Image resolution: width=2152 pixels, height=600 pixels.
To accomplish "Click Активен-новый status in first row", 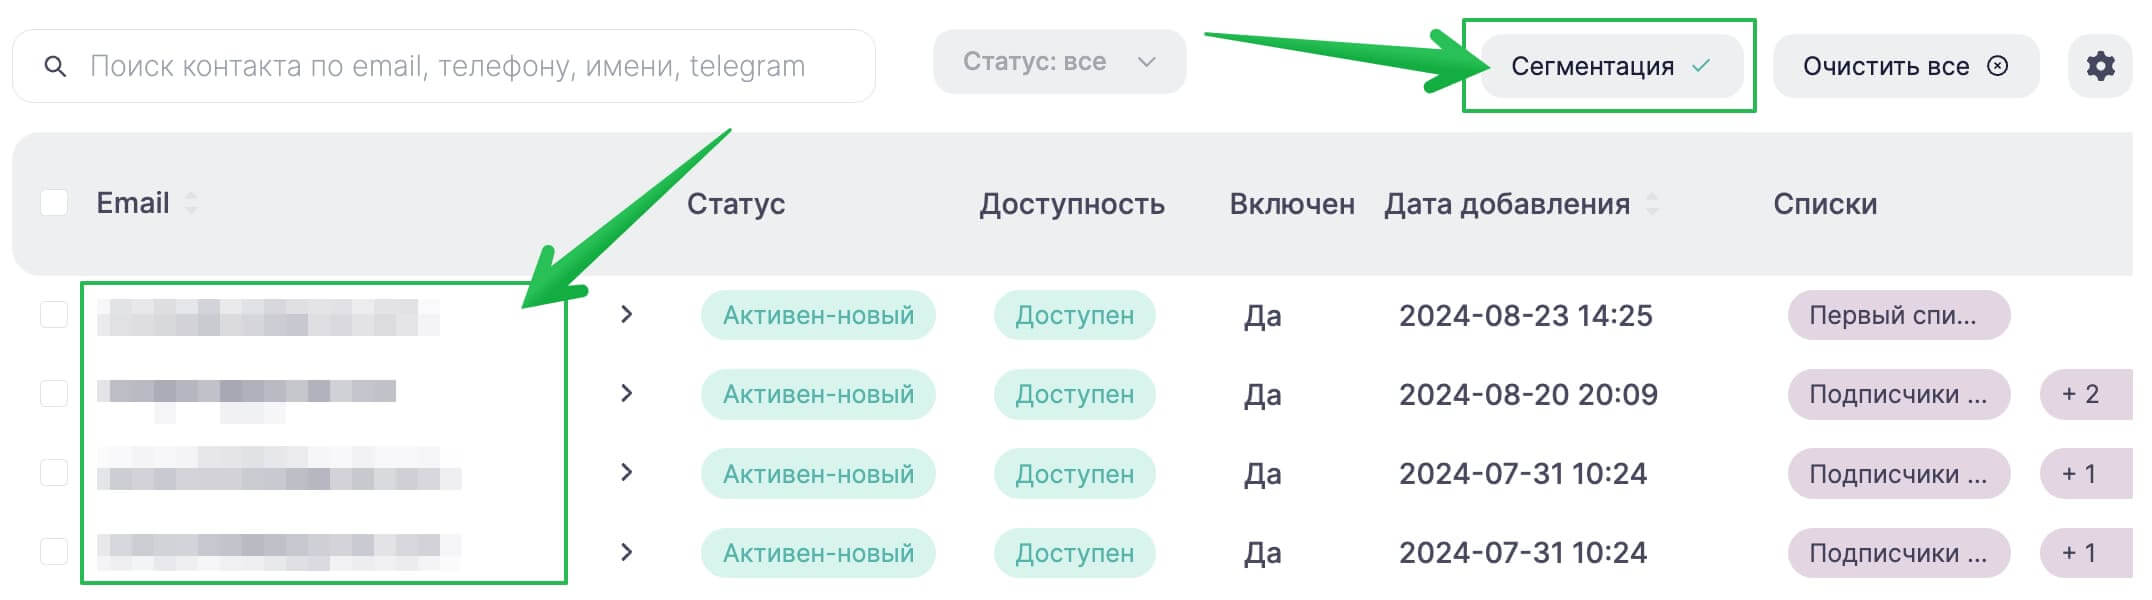I will 818,315.
